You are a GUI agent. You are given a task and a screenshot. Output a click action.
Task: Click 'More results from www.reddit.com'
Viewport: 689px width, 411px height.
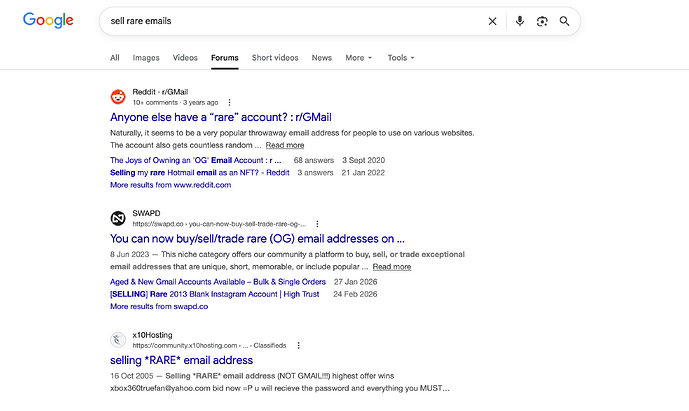(x=170, y=185)
